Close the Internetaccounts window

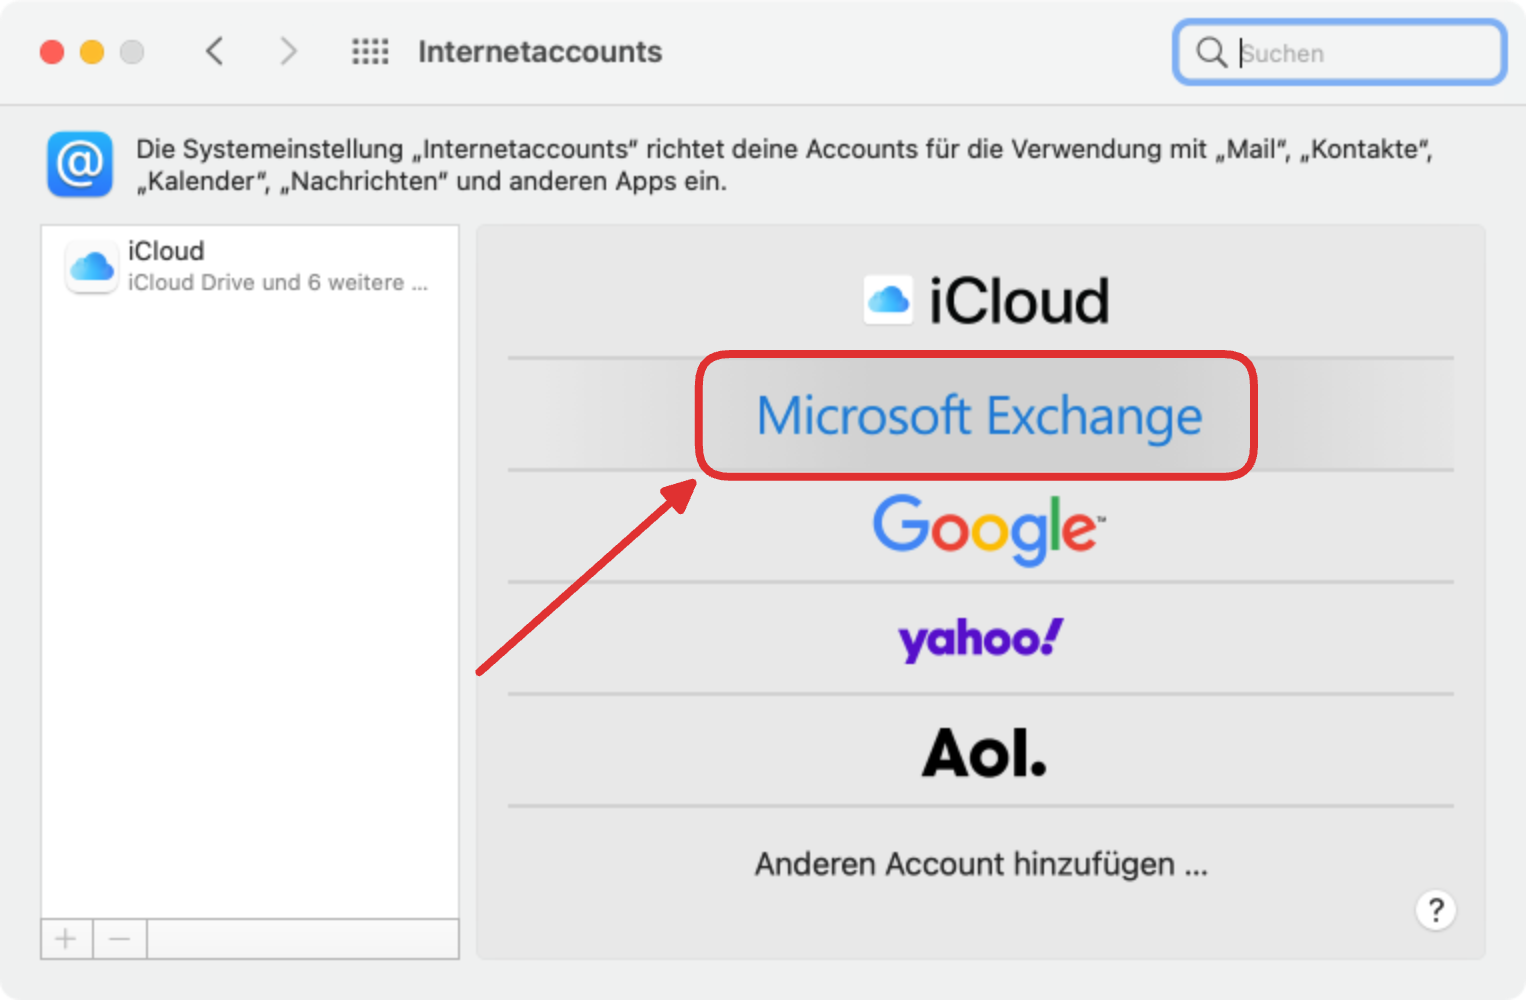click(52, 52)
